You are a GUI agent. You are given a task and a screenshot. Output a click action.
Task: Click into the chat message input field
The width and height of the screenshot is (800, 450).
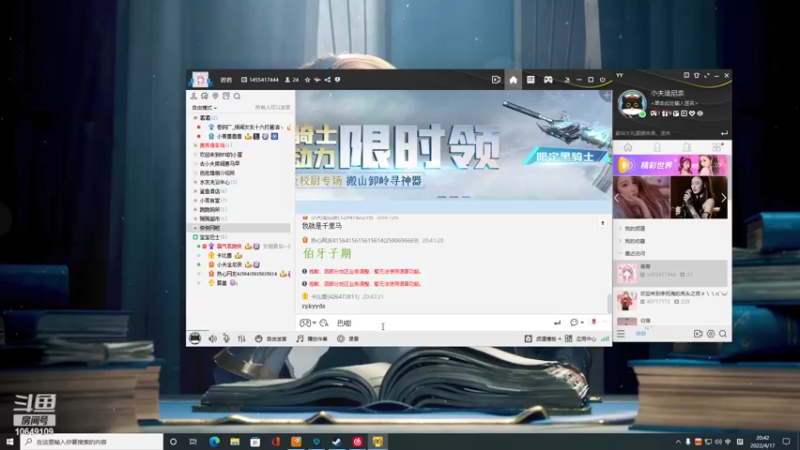[441, 323]
